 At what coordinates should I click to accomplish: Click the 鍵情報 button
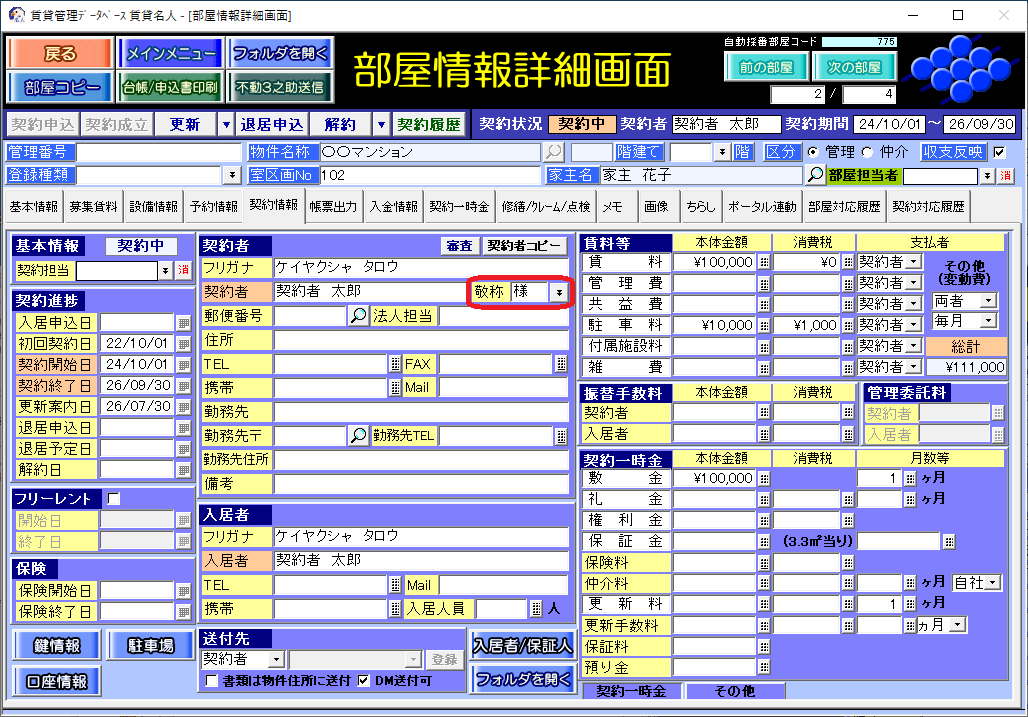56,645
